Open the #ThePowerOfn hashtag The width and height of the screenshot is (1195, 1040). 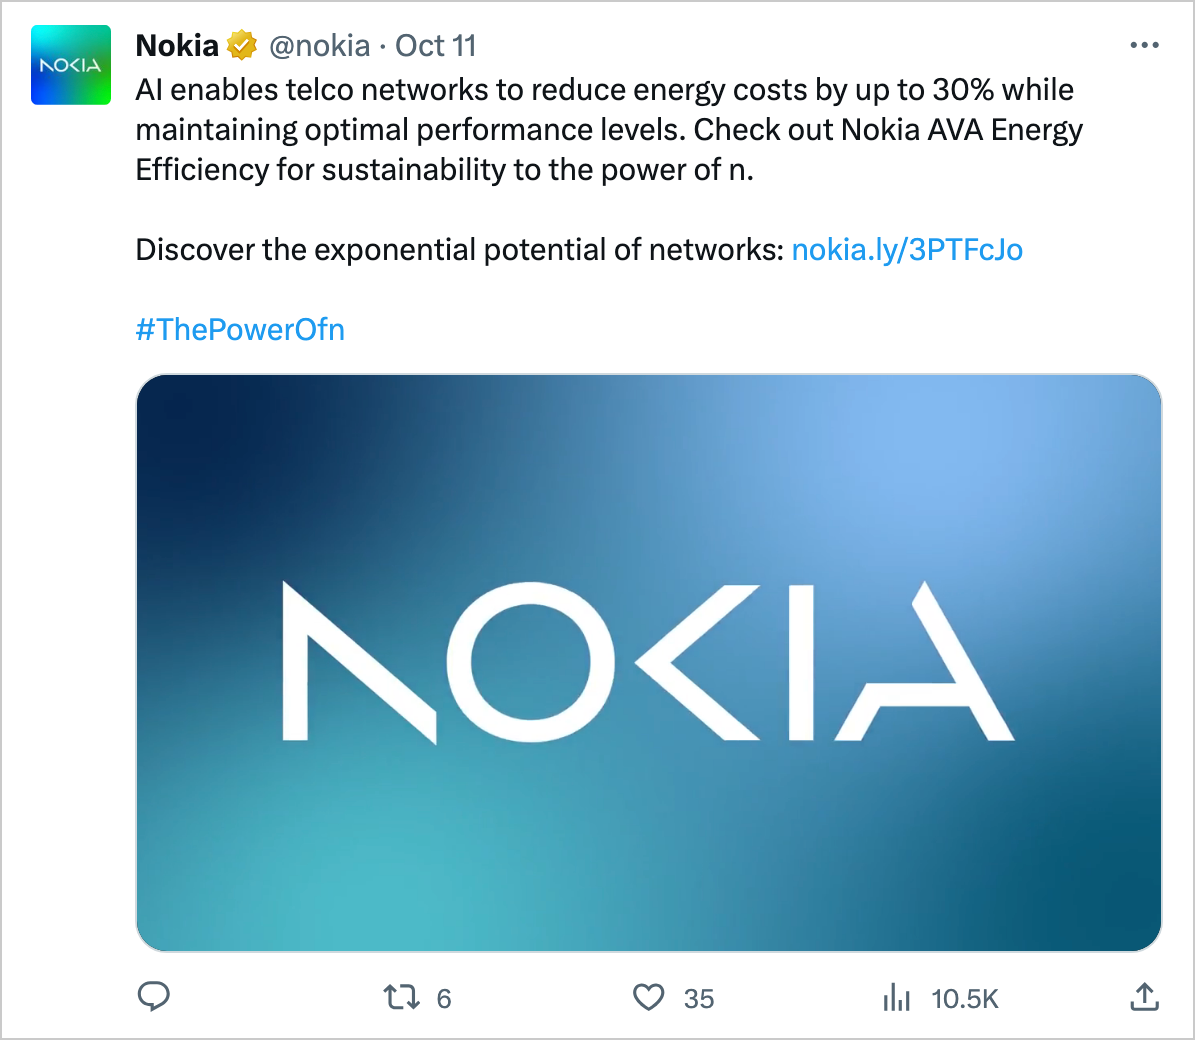(x=240, y=329)
